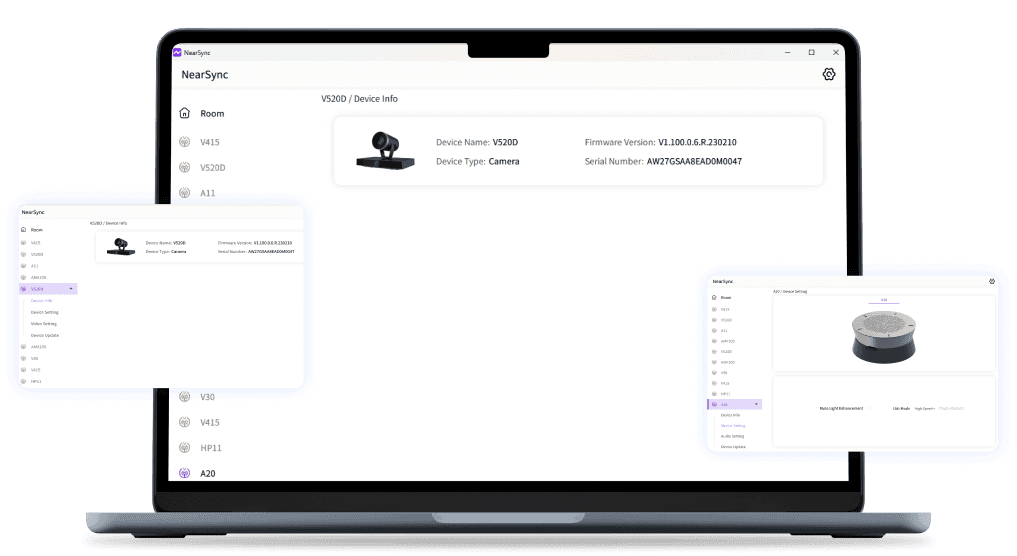Screen dimensions: 1017x556
Task: Click firmware version V1.100.0.6.R.230210 in main window
Action: (697, 142)
